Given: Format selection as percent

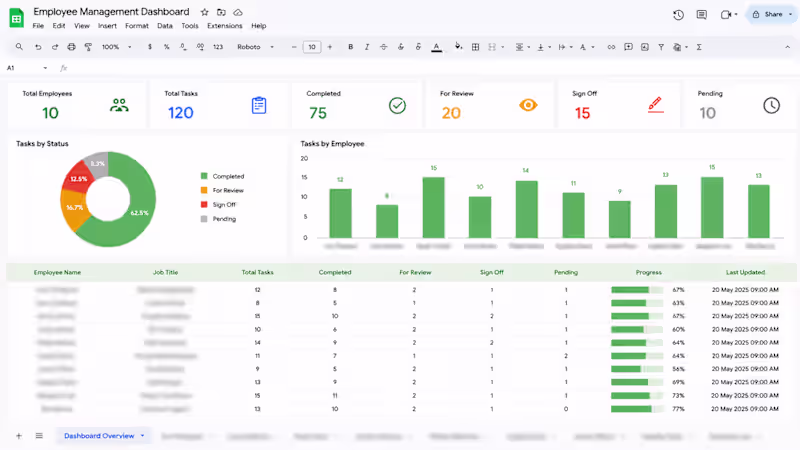Looking at the screenshot, I should 166,47.
